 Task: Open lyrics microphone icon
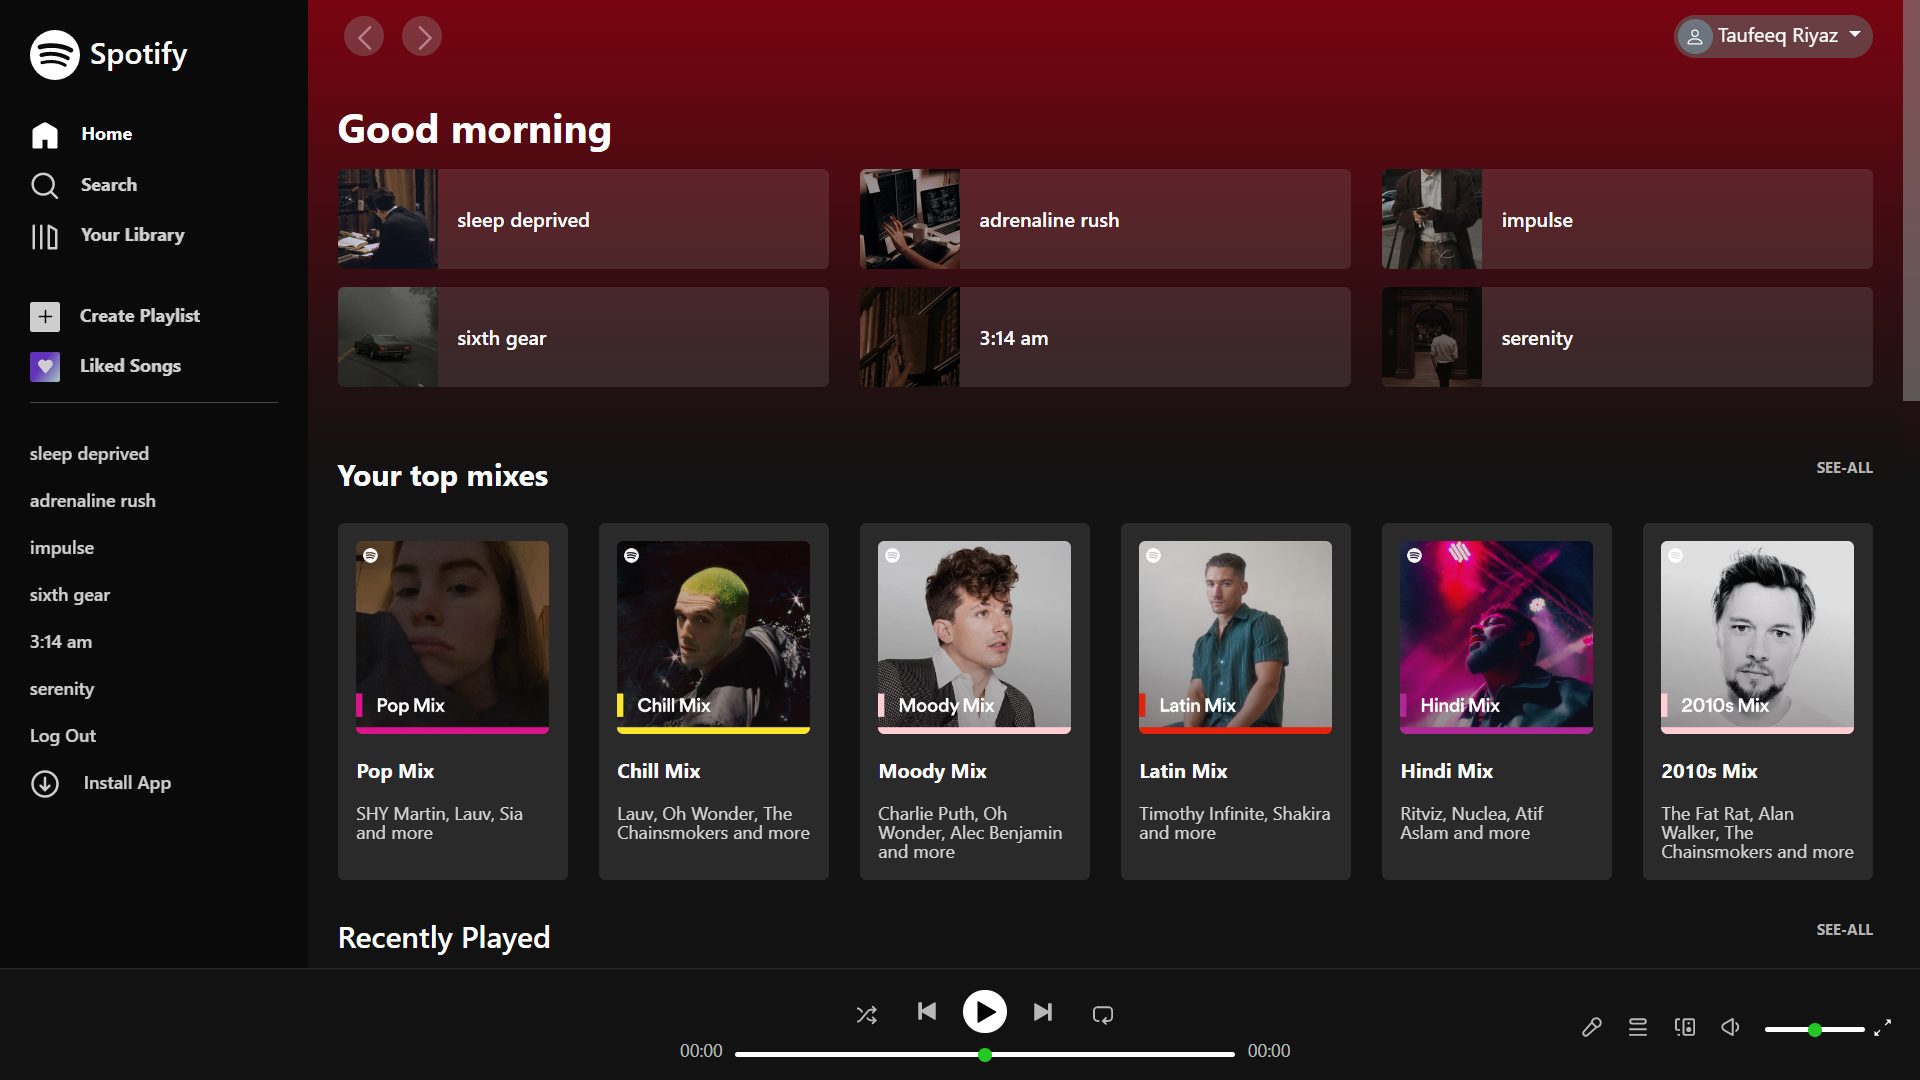1592,1027
